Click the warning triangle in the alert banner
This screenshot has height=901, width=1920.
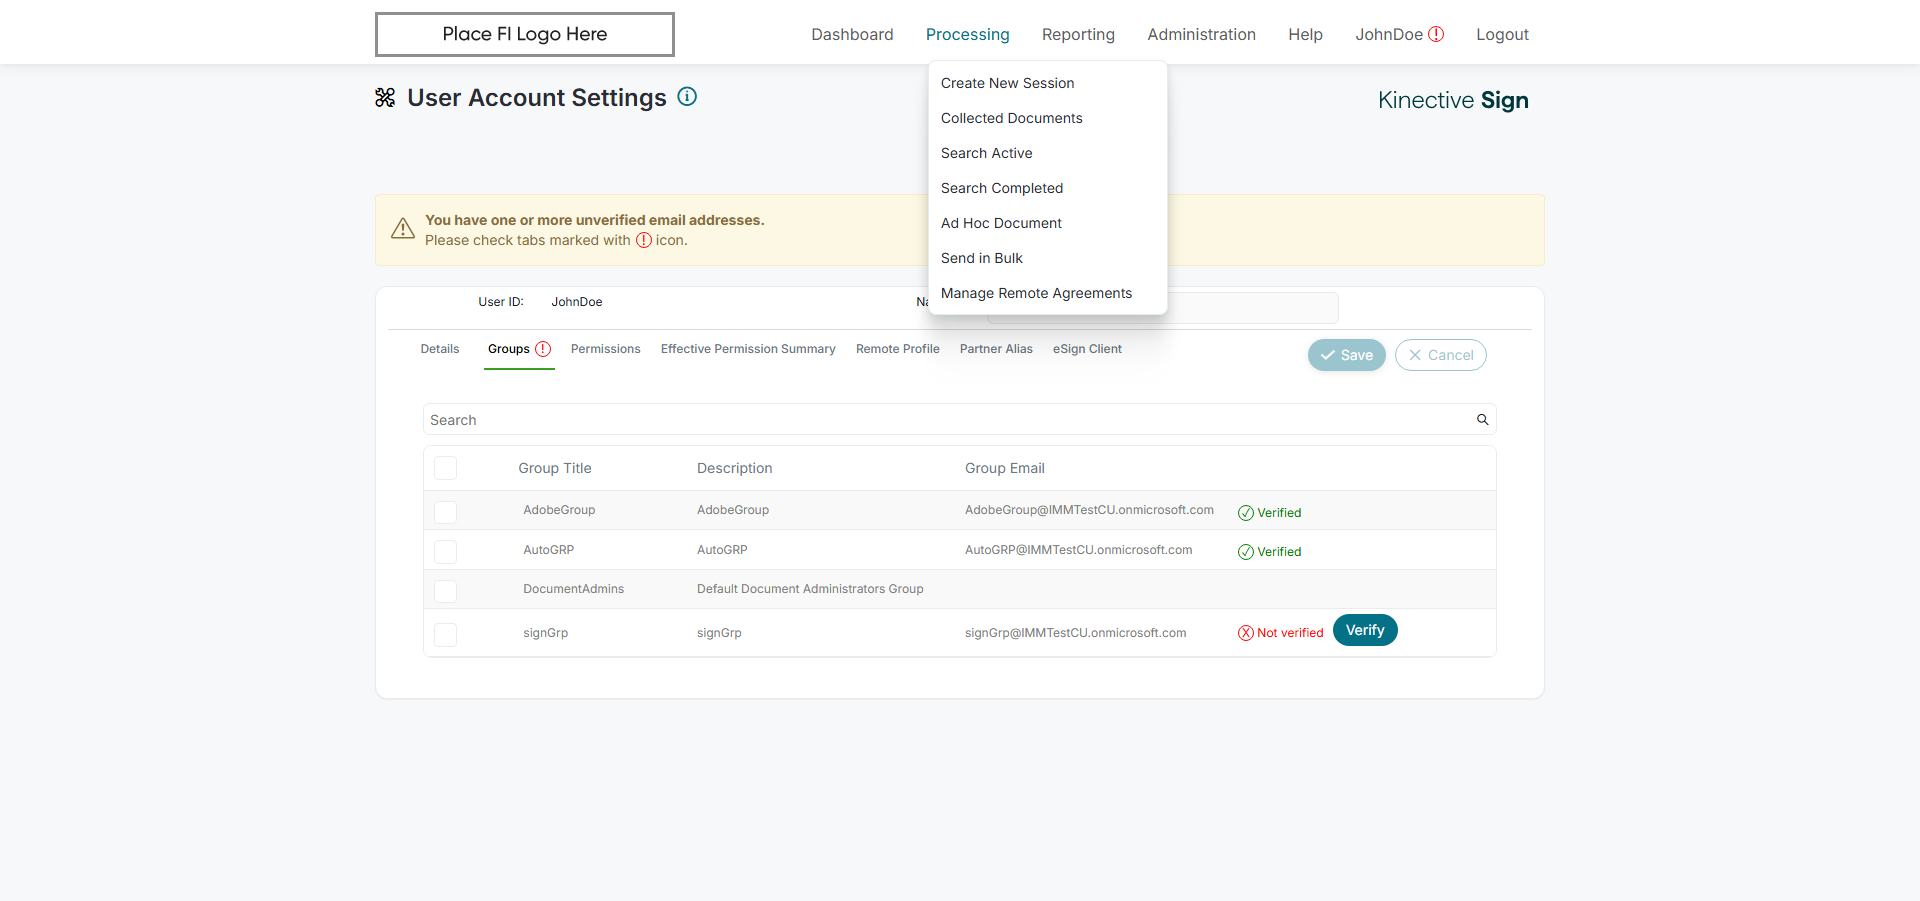click(x=403, y=229)
